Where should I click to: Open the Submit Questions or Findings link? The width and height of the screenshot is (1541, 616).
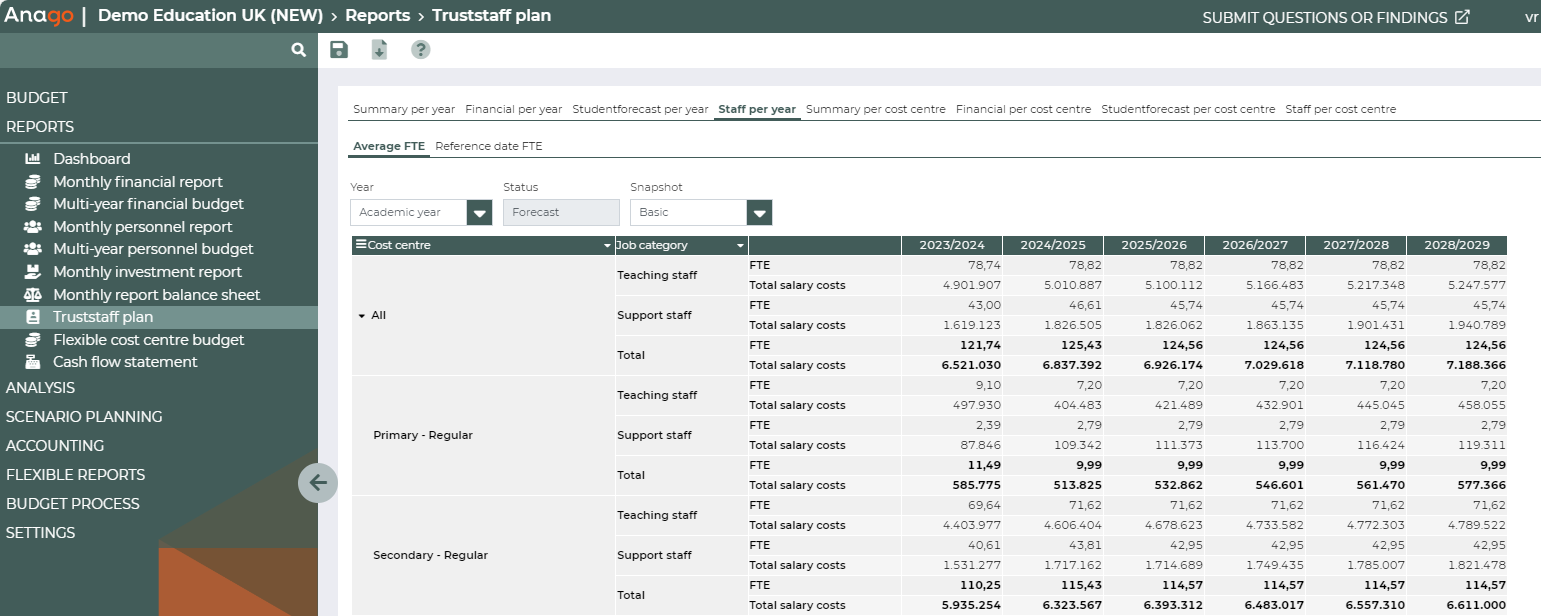point(1336,17)
